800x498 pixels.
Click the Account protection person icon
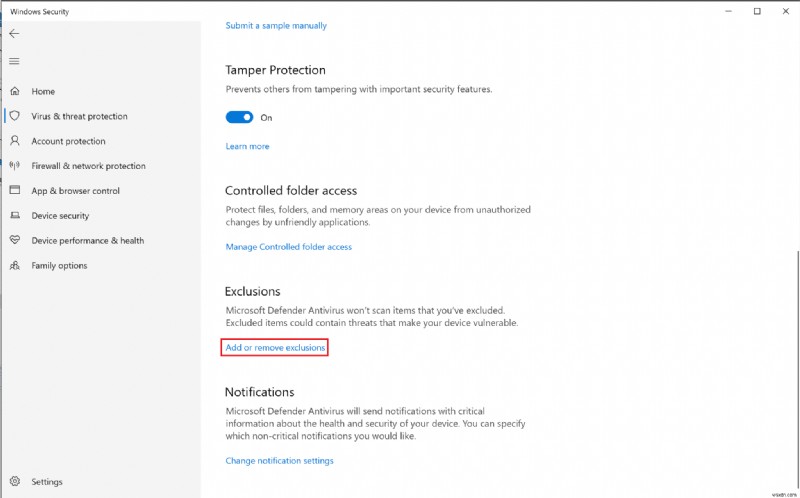point(14,141)
